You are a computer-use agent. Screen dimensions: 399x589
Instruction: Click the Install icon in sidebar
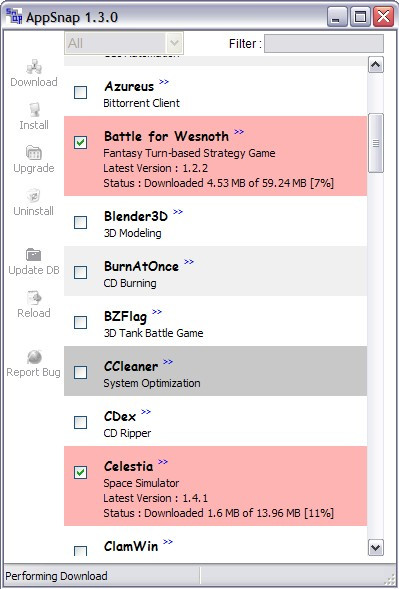point(34,110)
